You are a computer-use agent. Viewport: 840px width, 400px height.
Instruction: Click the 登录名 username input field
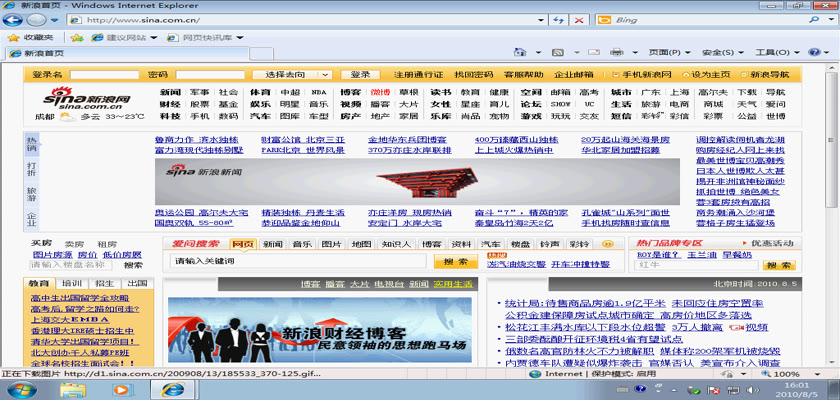point(103,75)
